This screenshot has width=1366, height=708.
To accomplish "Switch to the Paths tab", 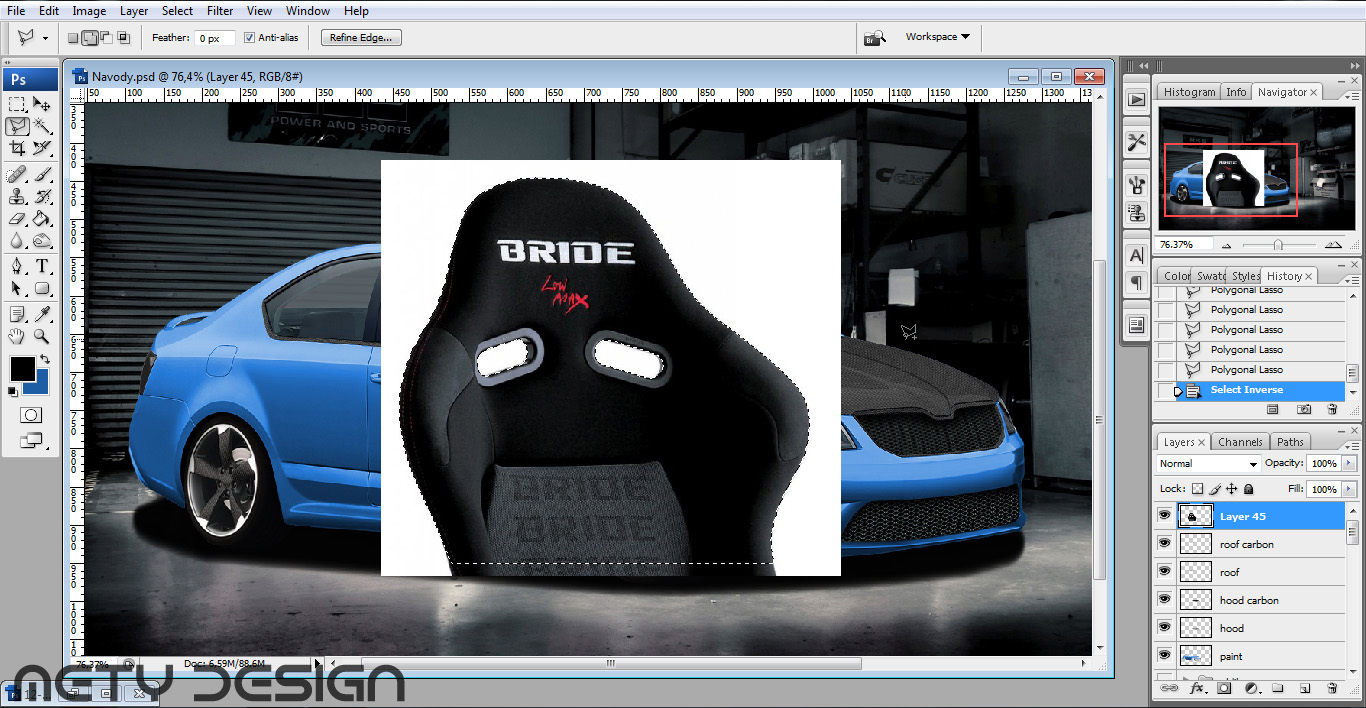I will (x=1290, y=442).
